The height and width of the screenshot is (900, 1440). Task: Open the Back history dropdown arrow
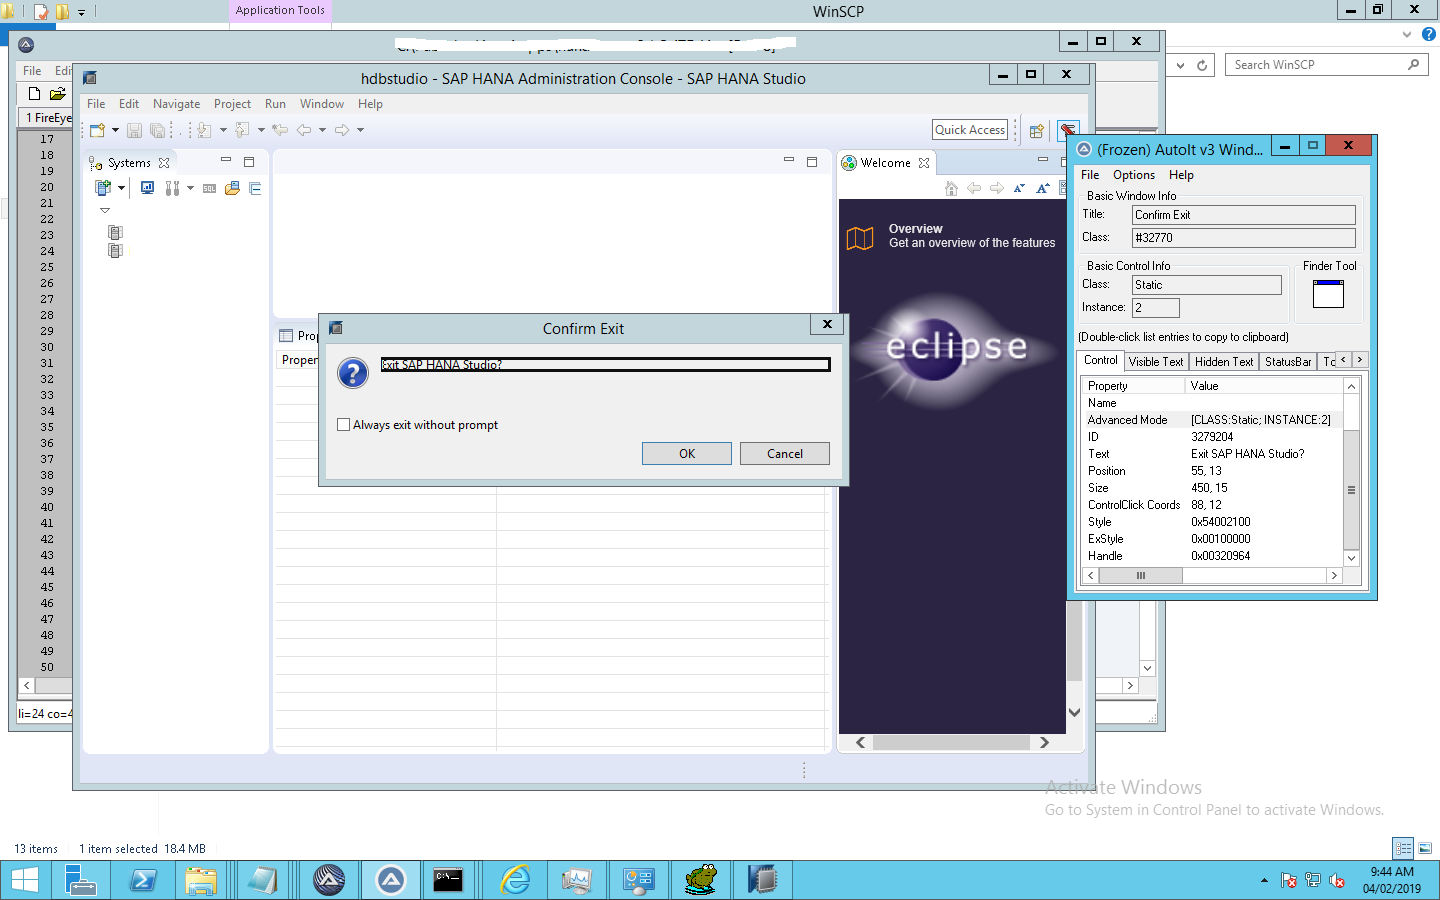click(322, 130)
